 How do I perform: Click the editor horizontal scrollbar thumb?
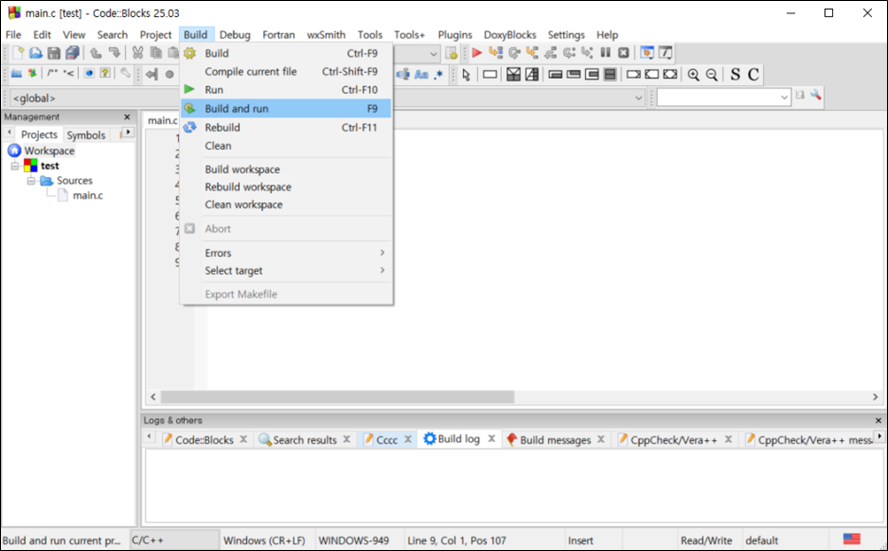pos(338,397)
